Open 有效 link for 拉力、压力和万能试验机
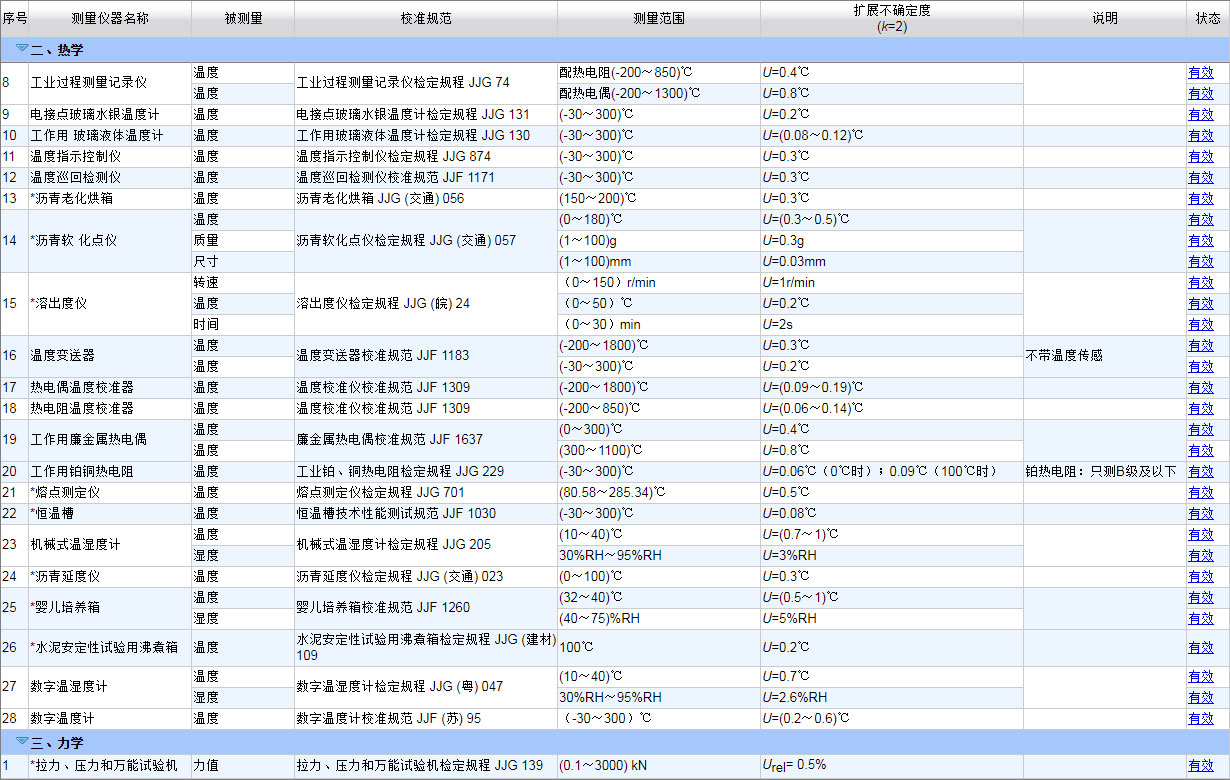1230x780 pixels. [1200, 765]
